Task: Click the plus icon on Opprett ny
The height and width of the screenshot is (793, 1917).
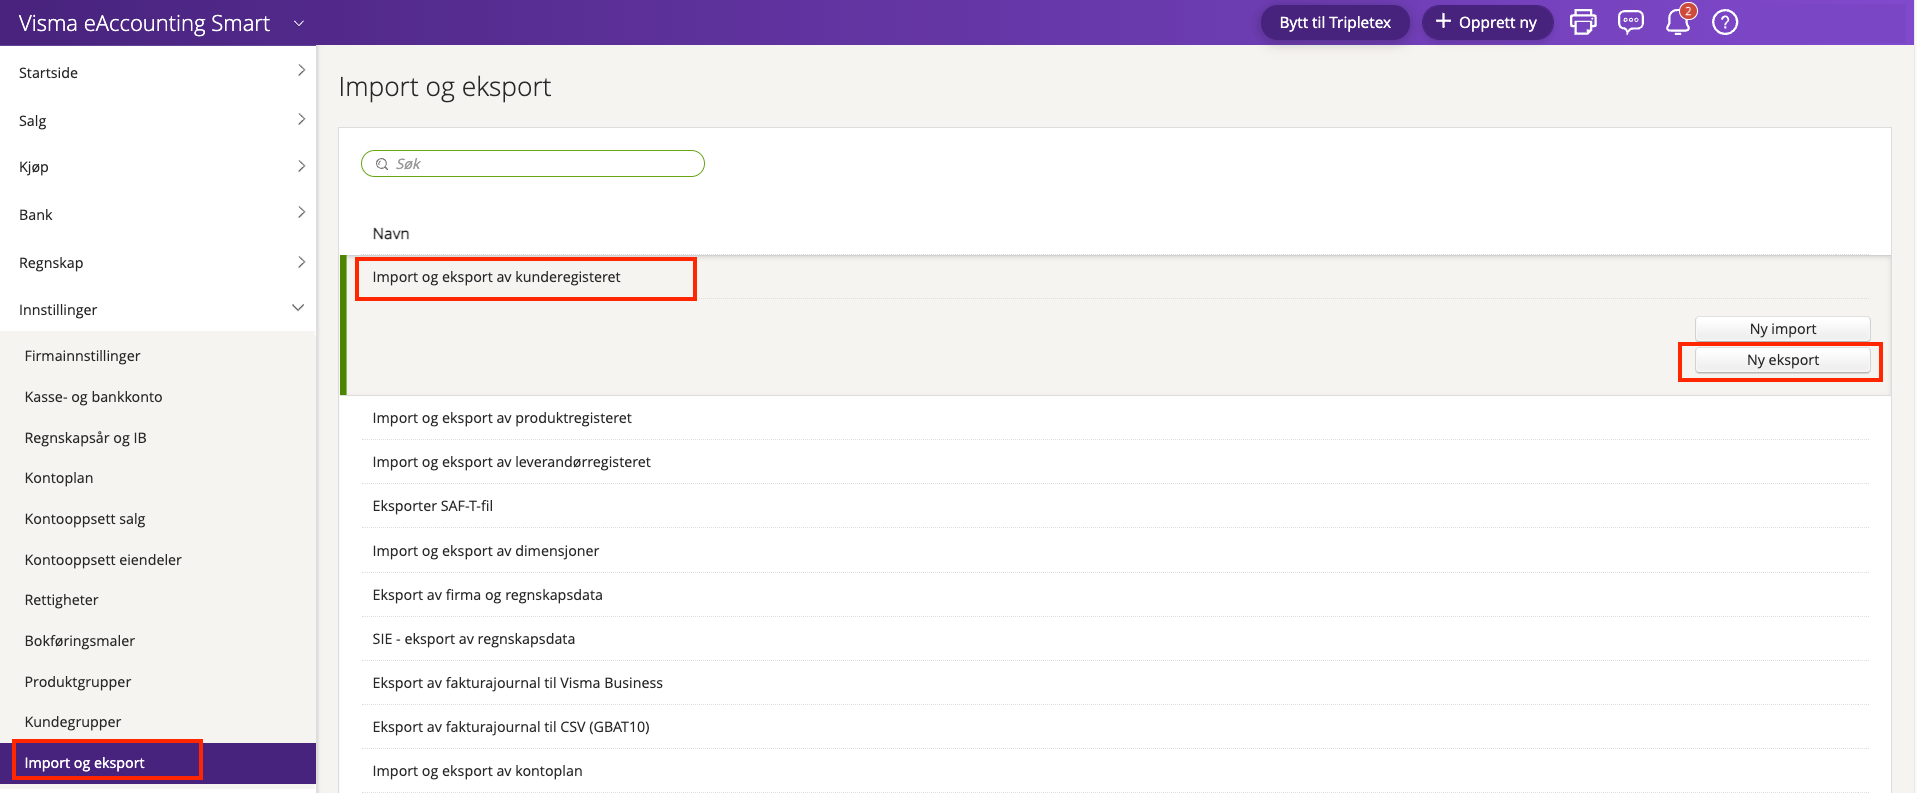Action: (x=1442, y=21)
